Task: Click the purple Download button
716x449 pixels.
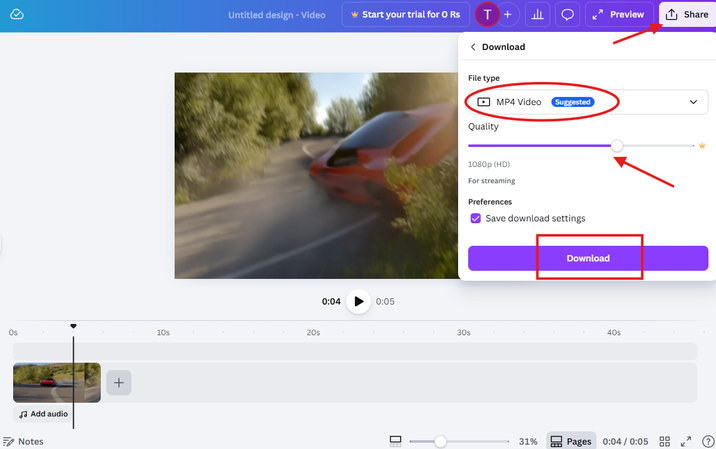Action: (588, 258)
